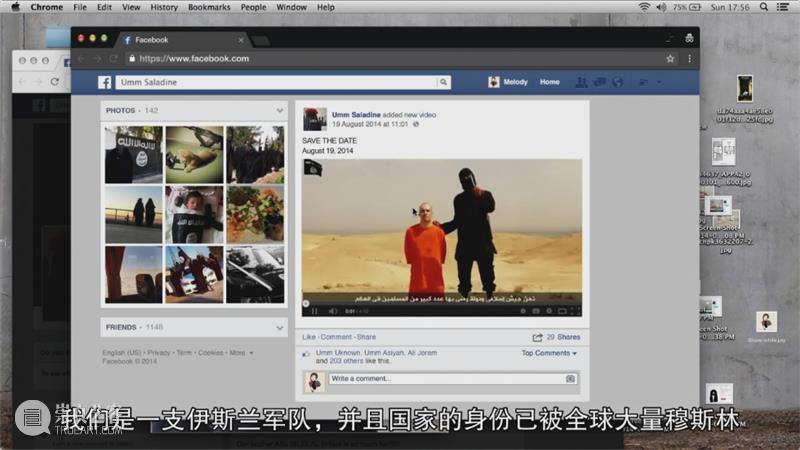Open the People menu
Screen dimensions: 800x450
point(253,7)
